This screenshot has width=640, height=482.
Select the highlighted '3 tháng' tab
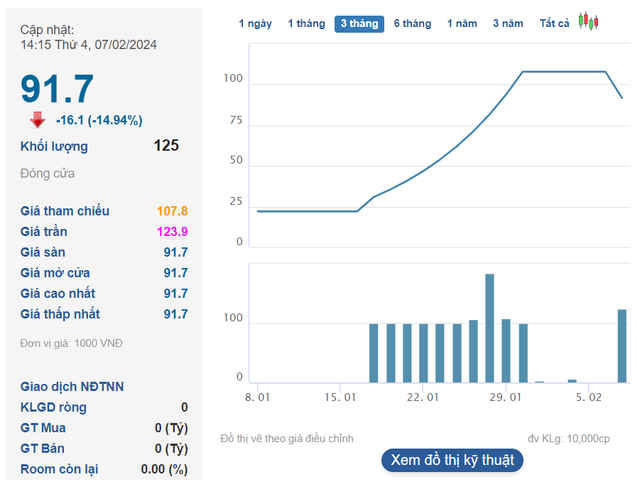(359, 23)
